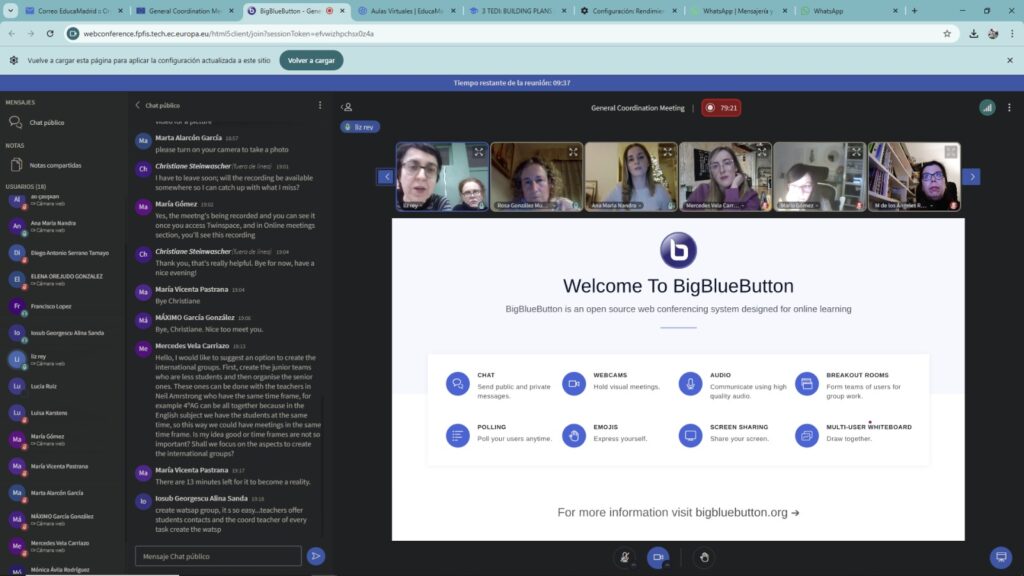Image resolution: width=1024 pixels, height=576 pixels.
Task: Switch to the Aulas Virtuales browser tab
Action: (405, 10)
